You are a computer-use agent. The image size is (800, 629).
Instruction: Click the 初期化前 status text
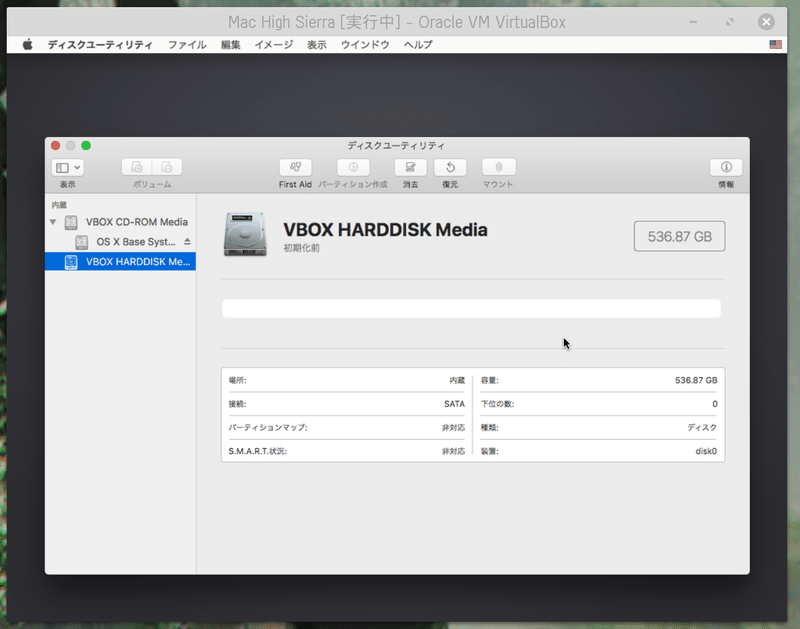(302, 248)
